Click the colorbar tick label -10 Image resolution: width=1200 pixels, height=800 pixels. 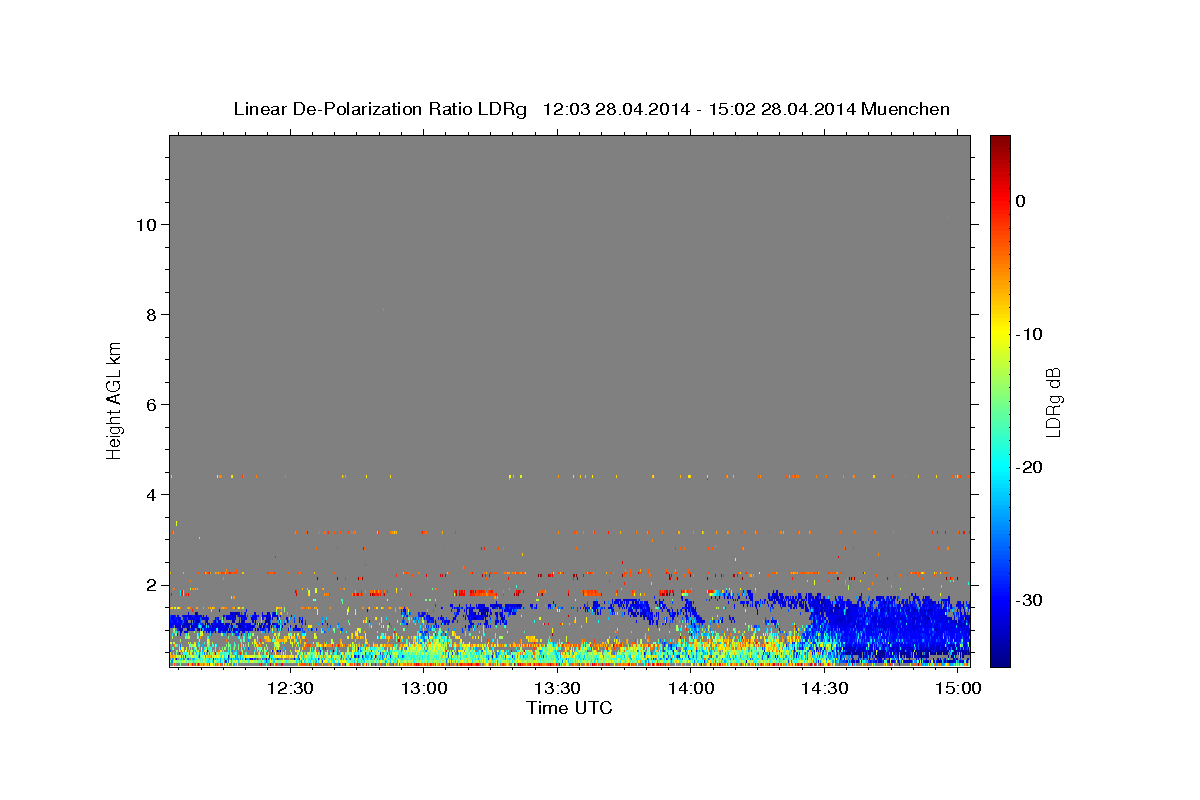1030,334
